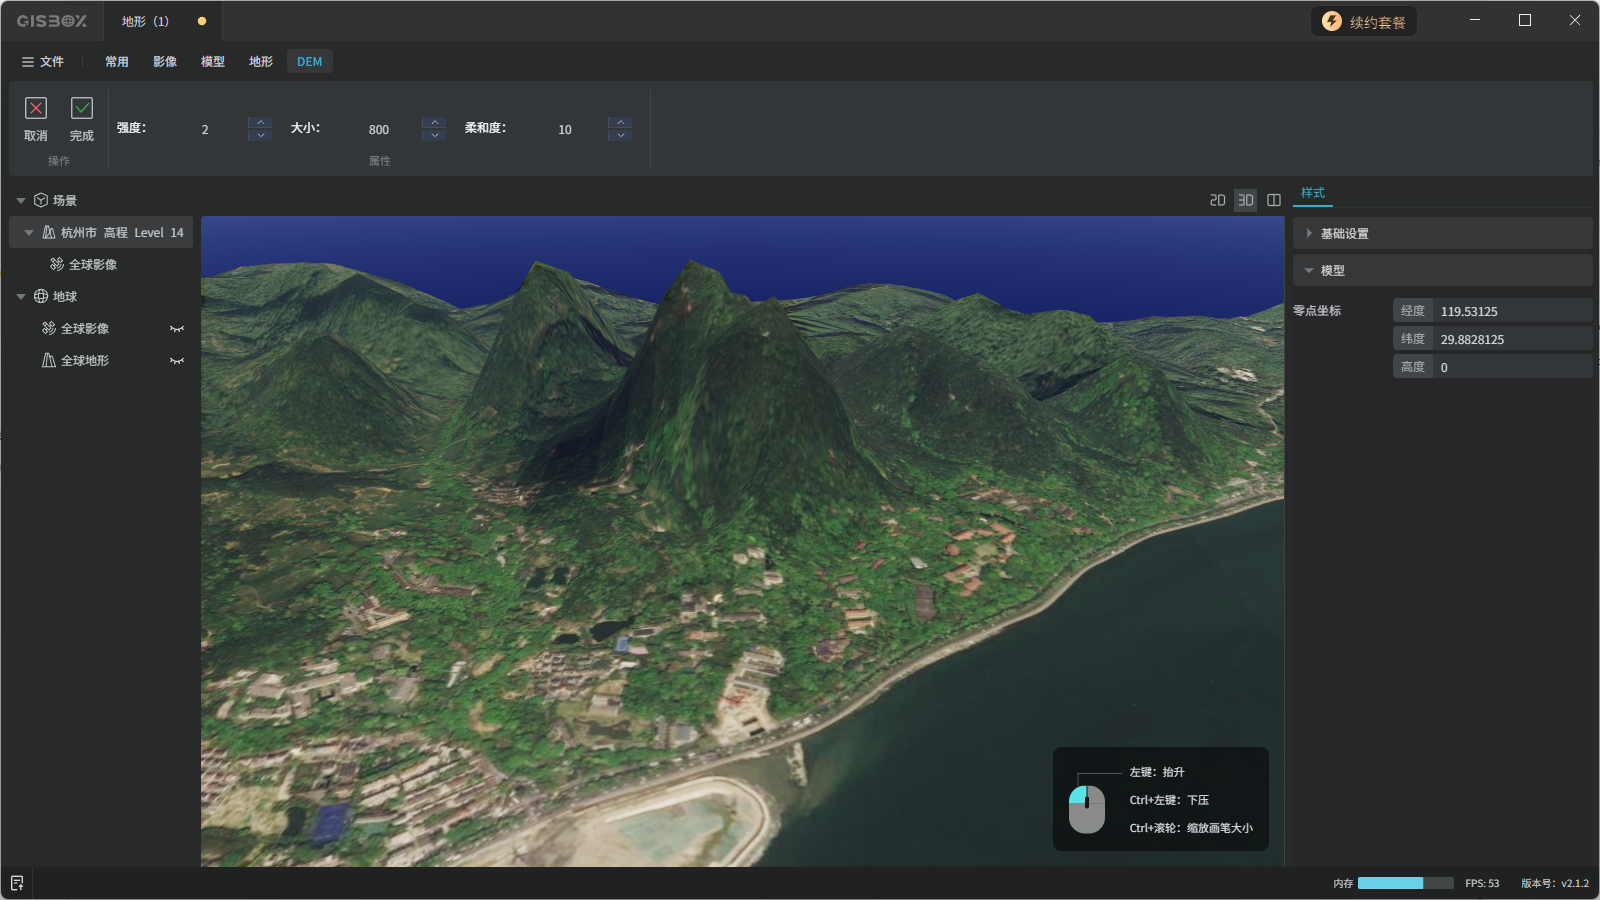The image size is (1600, 900).
Task: Click the Cancel (取消) icon
Action: pyautogui.click(x=36, y=108)
